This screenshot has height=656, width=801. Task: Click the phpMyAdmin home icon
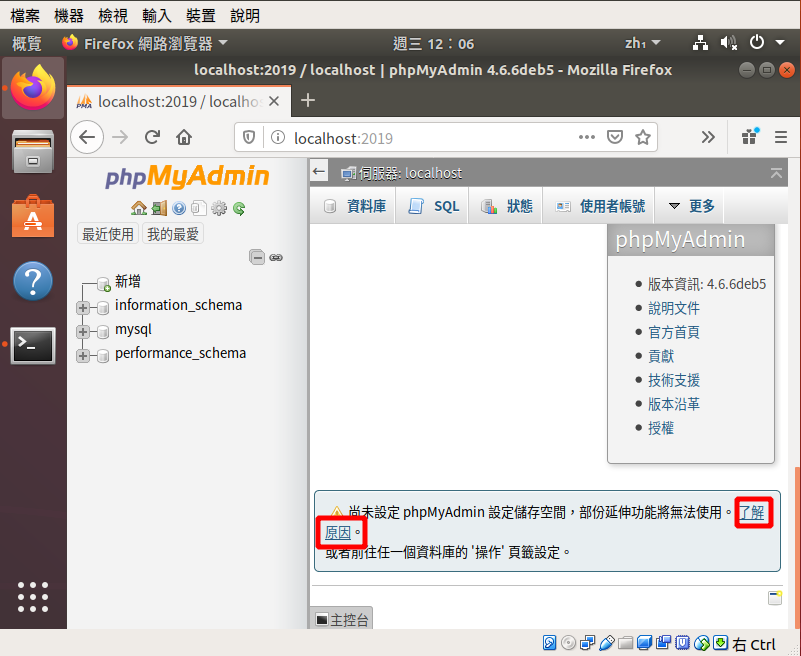click(138, 208)
